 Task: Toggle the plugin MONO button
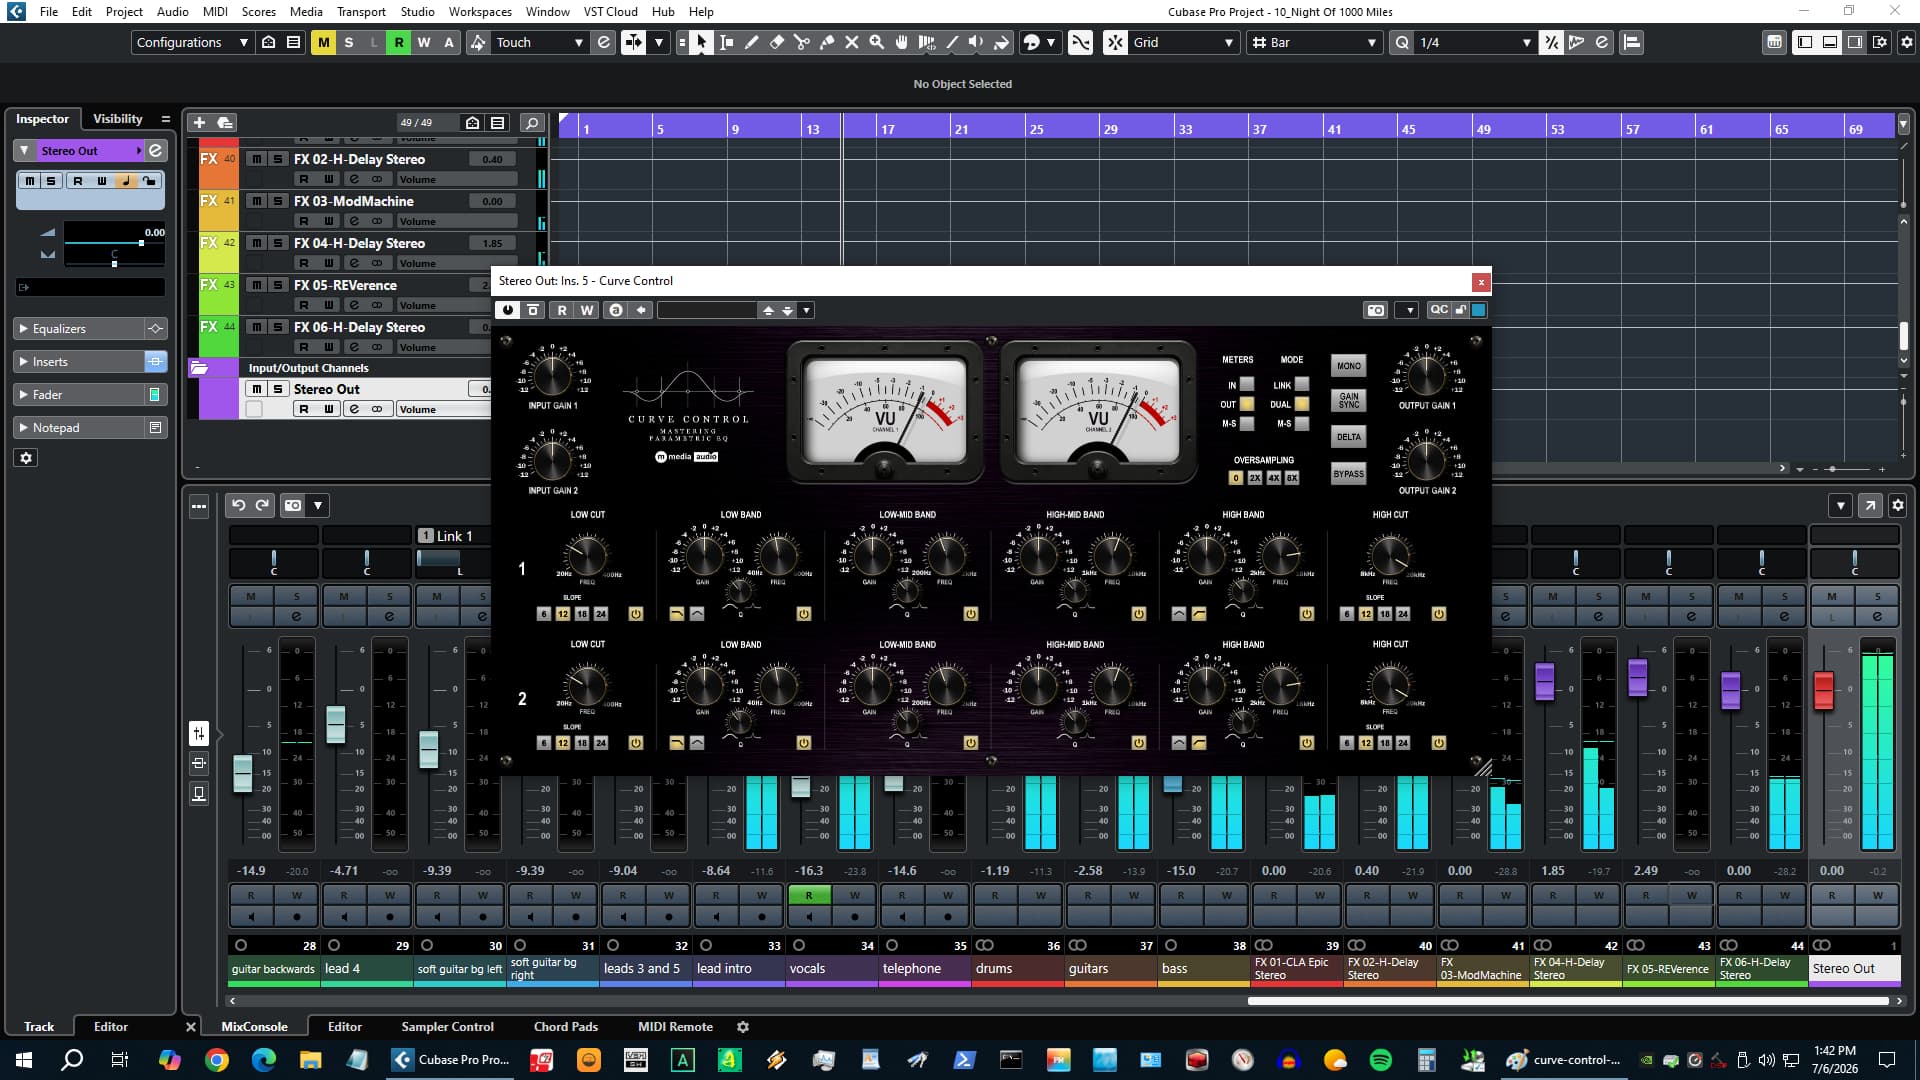click(x=1348, y=366)
